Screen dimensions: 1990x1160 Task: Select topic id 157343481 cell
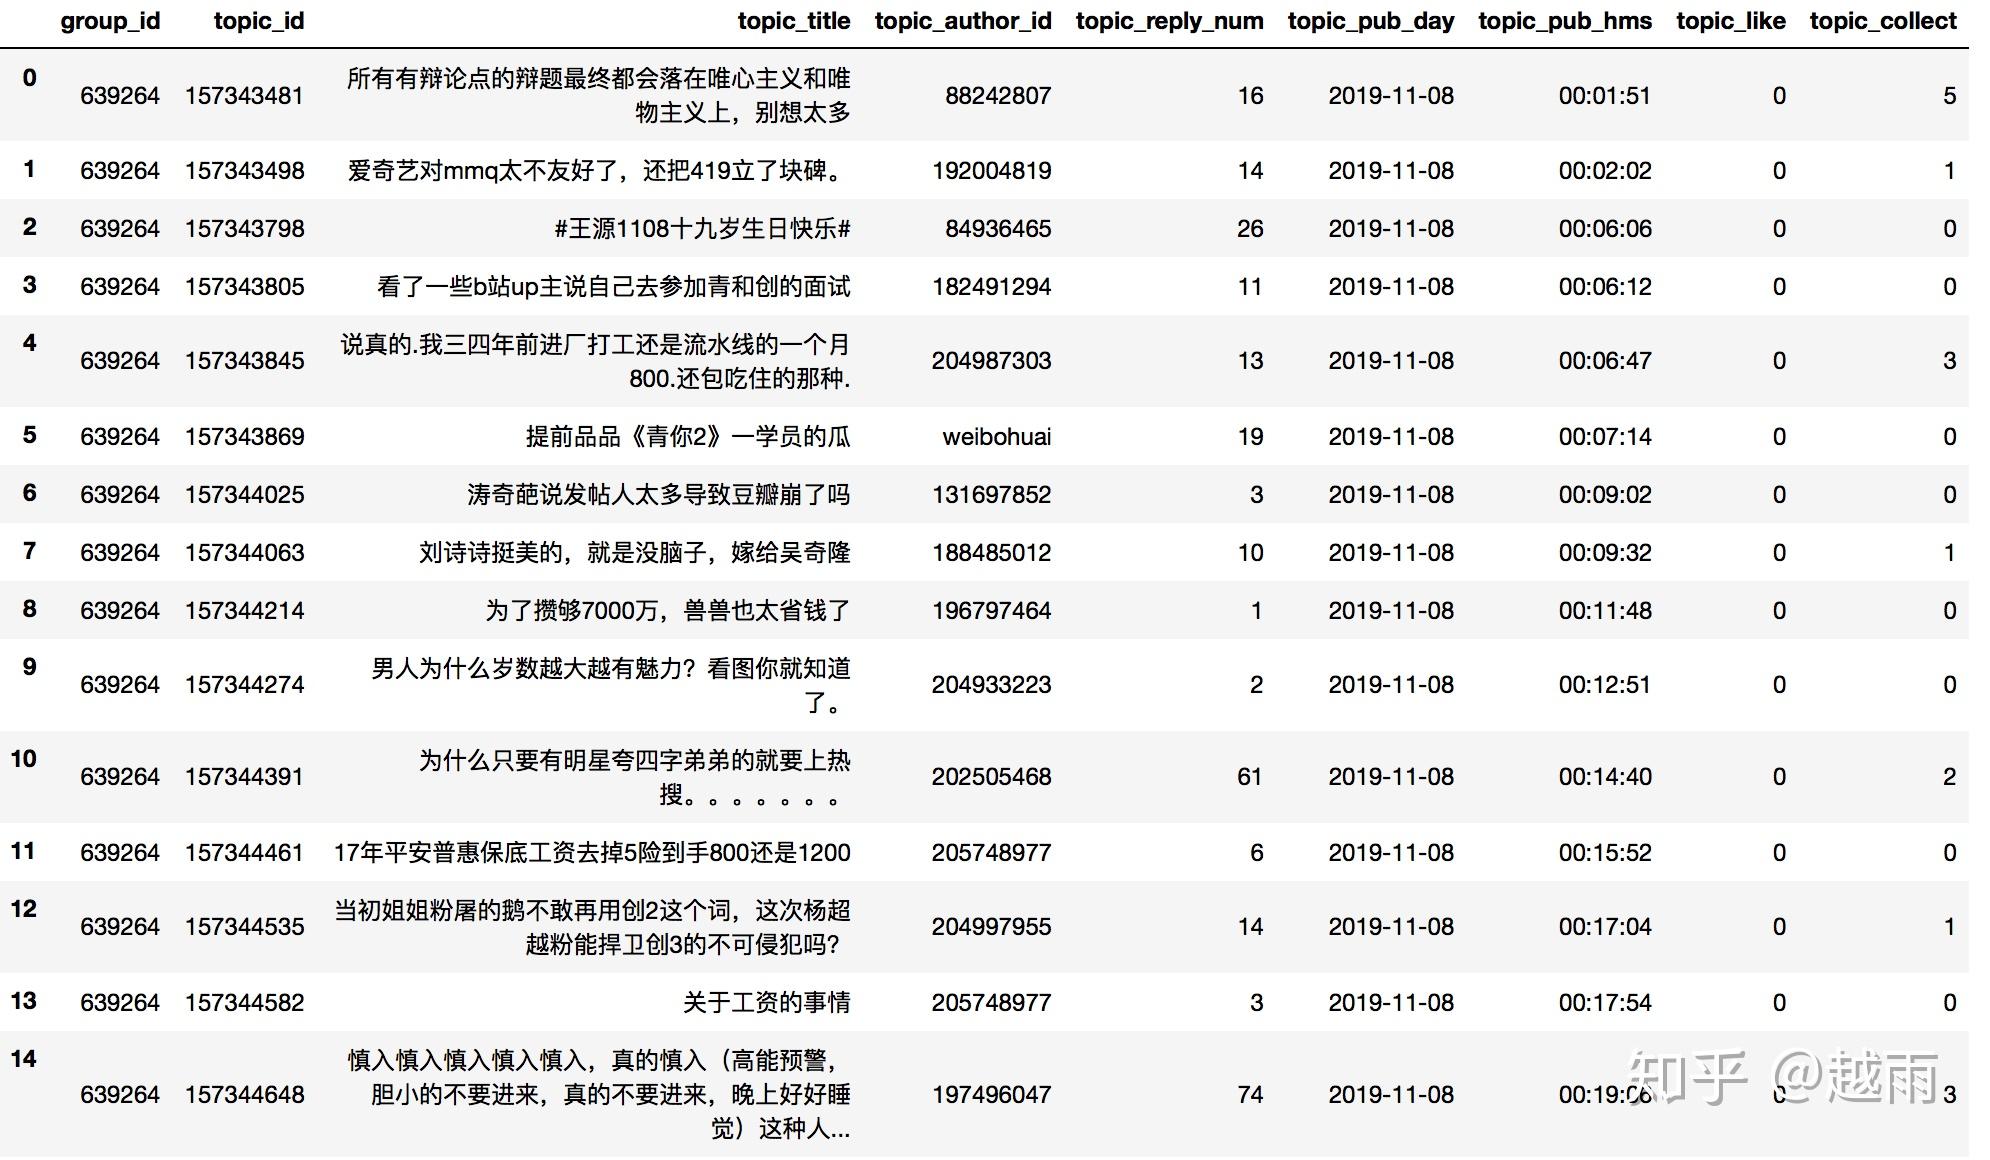[x=244, y=96]
